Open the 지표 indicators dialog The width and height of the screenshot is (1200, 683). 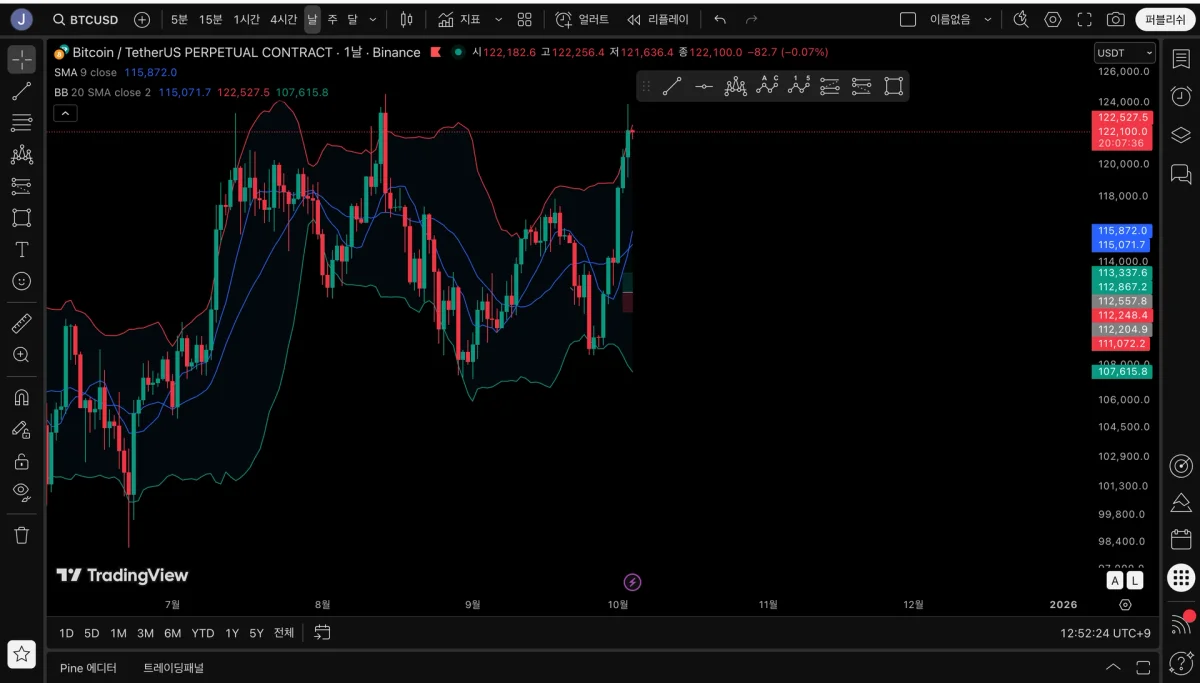tap(460, 20)
